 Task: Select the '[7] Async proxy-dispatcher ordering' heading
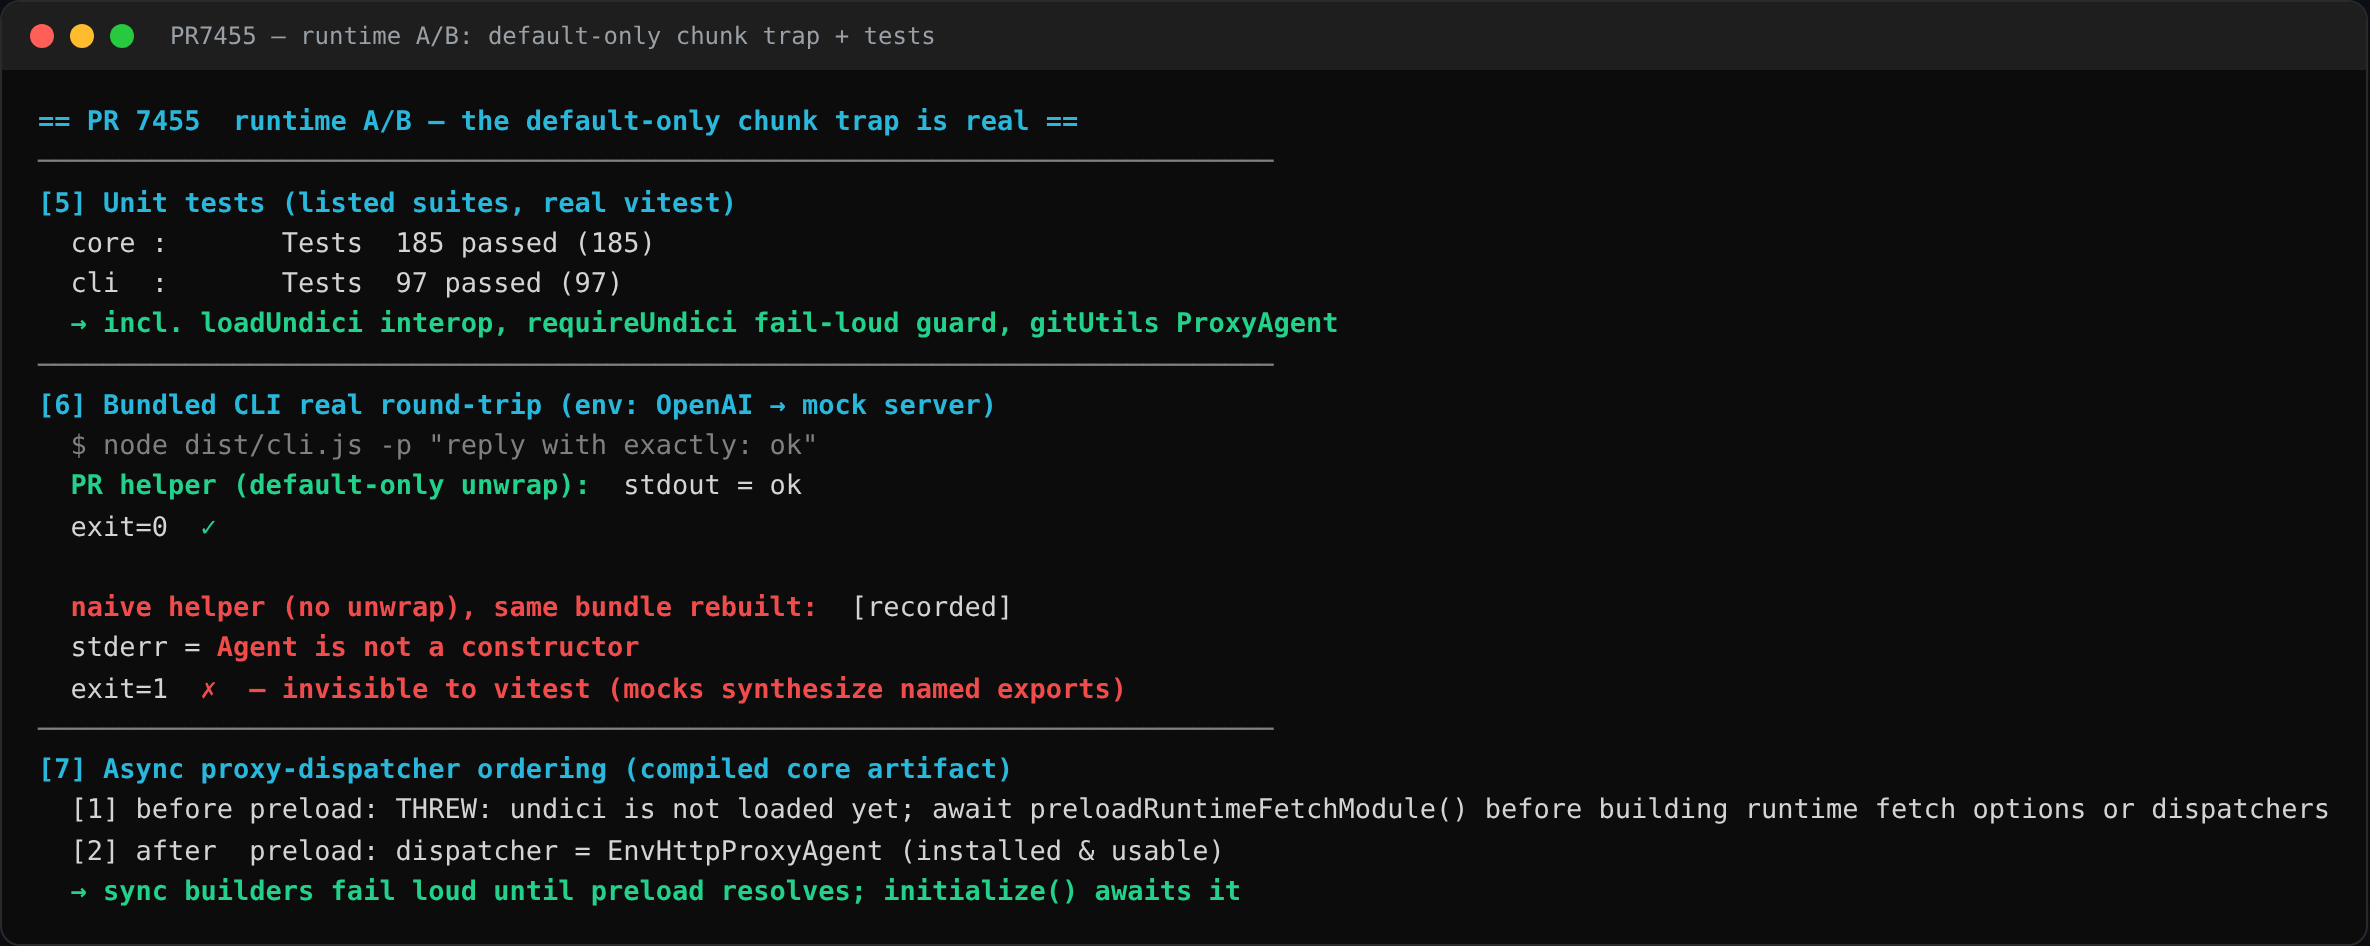(525, 769)
